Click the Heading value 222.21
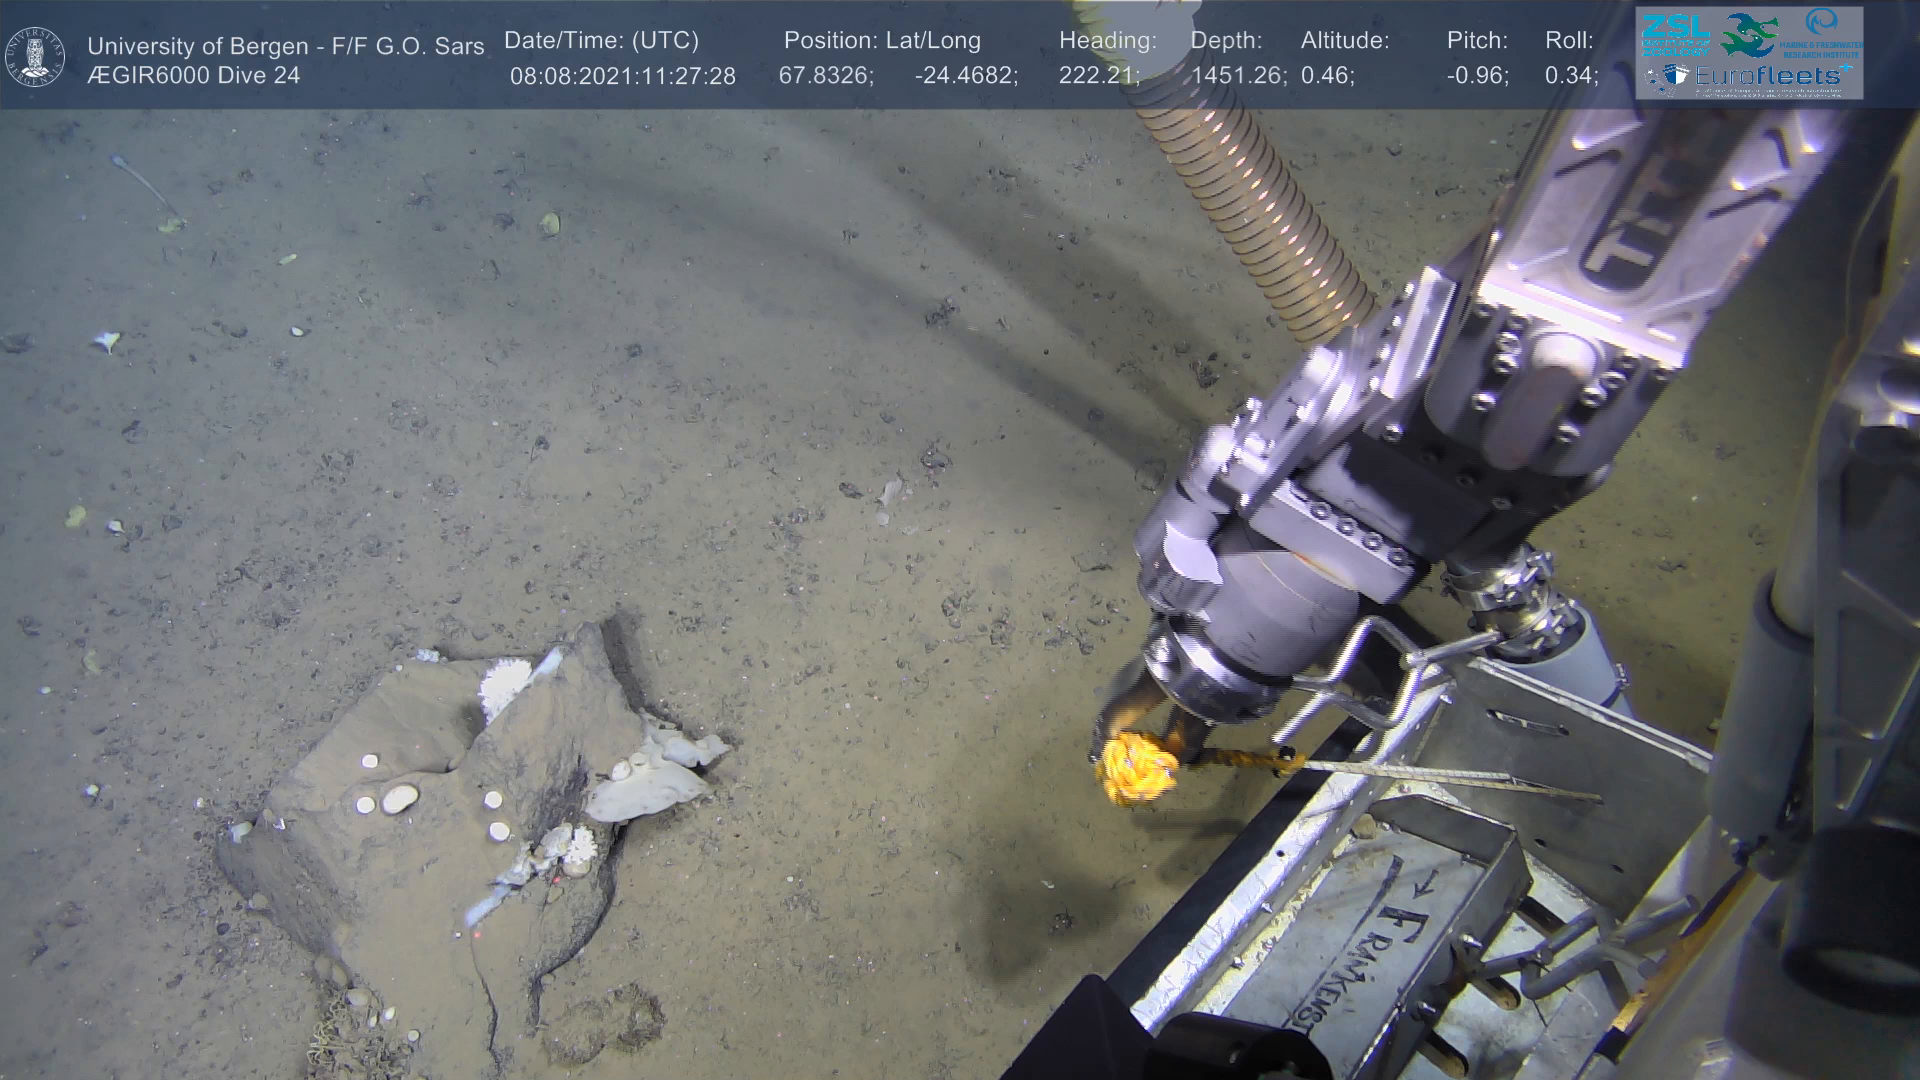The width and height of the screenshot is (1920, 1080). coord(1099,76)
